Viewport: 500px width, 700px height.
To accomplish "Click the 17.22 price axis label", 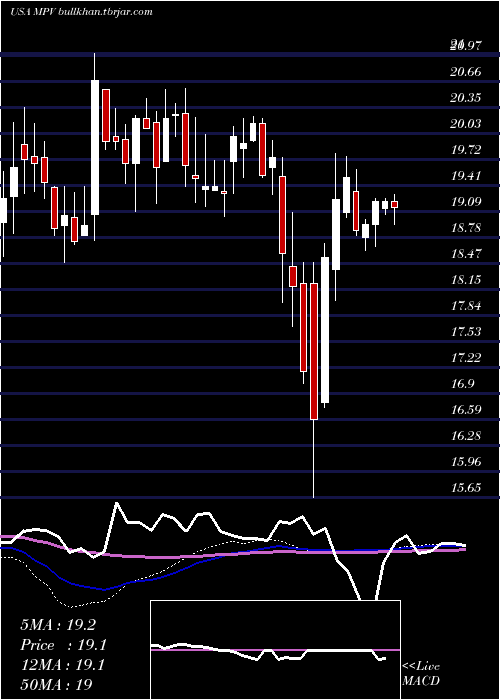I will click(x=466, y=358).
